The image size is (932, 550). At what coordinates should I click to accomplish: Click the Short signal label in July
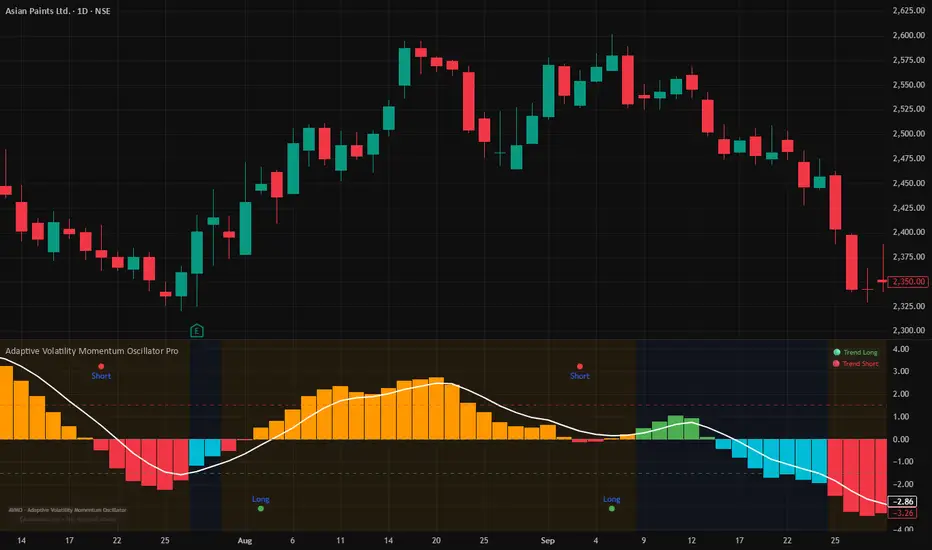tap(101, 376)
